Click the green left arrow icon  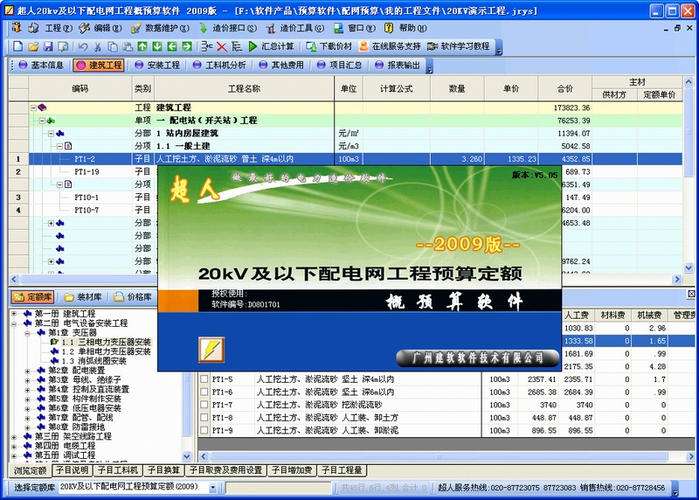172,46
